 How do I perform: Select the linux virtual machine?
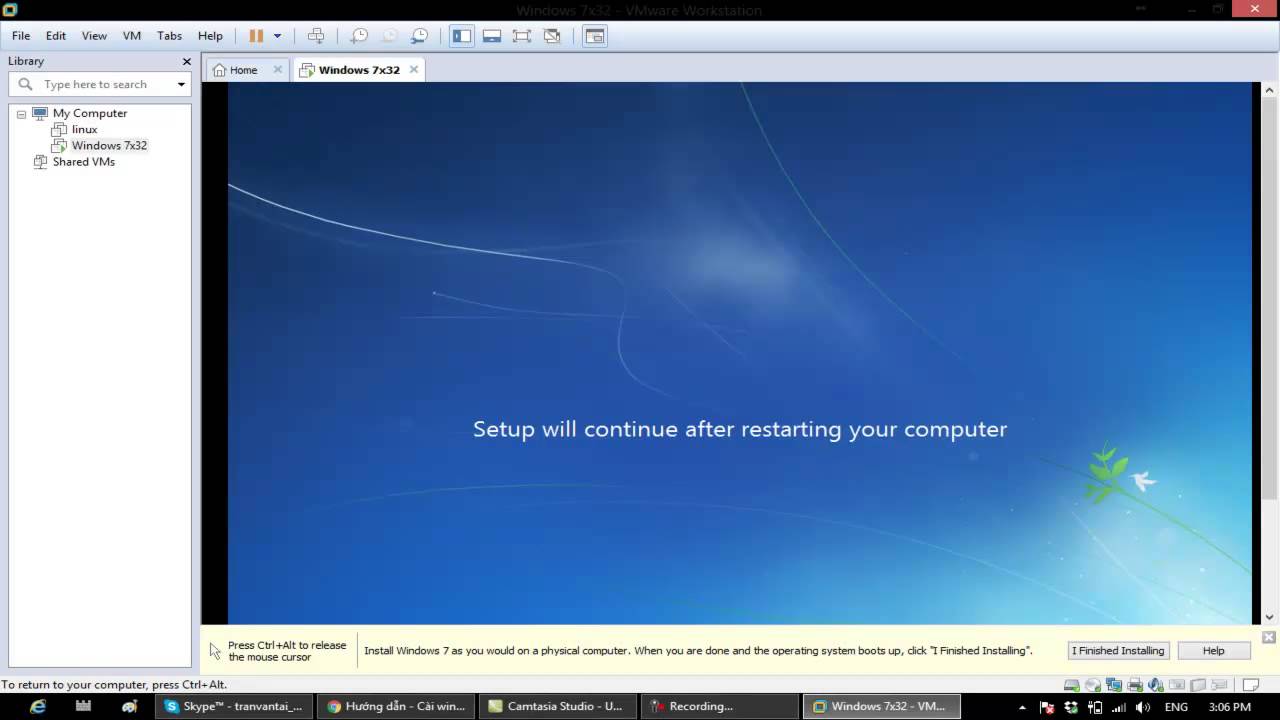[x=84, y=129]
